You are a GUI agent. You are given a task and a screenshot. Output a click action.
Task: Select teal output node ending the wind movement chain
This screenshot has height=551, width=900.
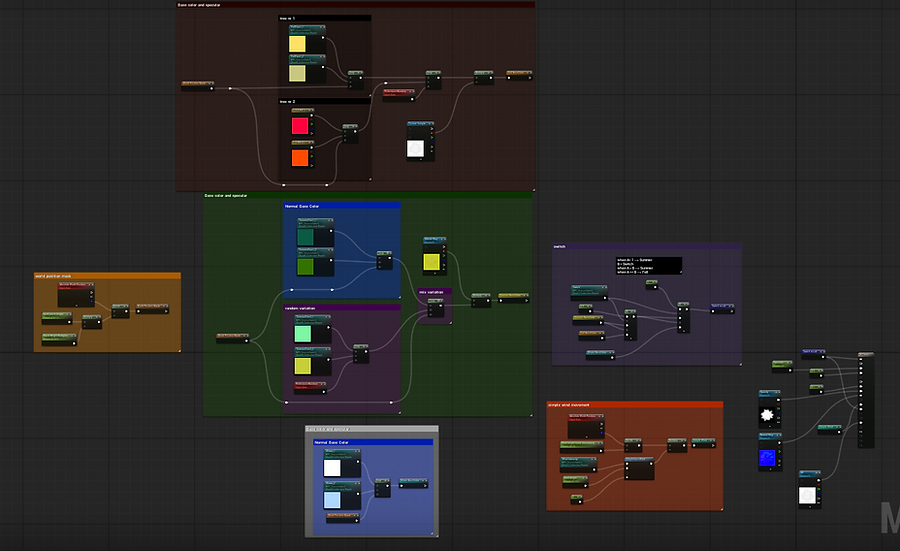(x=703, y=443)
